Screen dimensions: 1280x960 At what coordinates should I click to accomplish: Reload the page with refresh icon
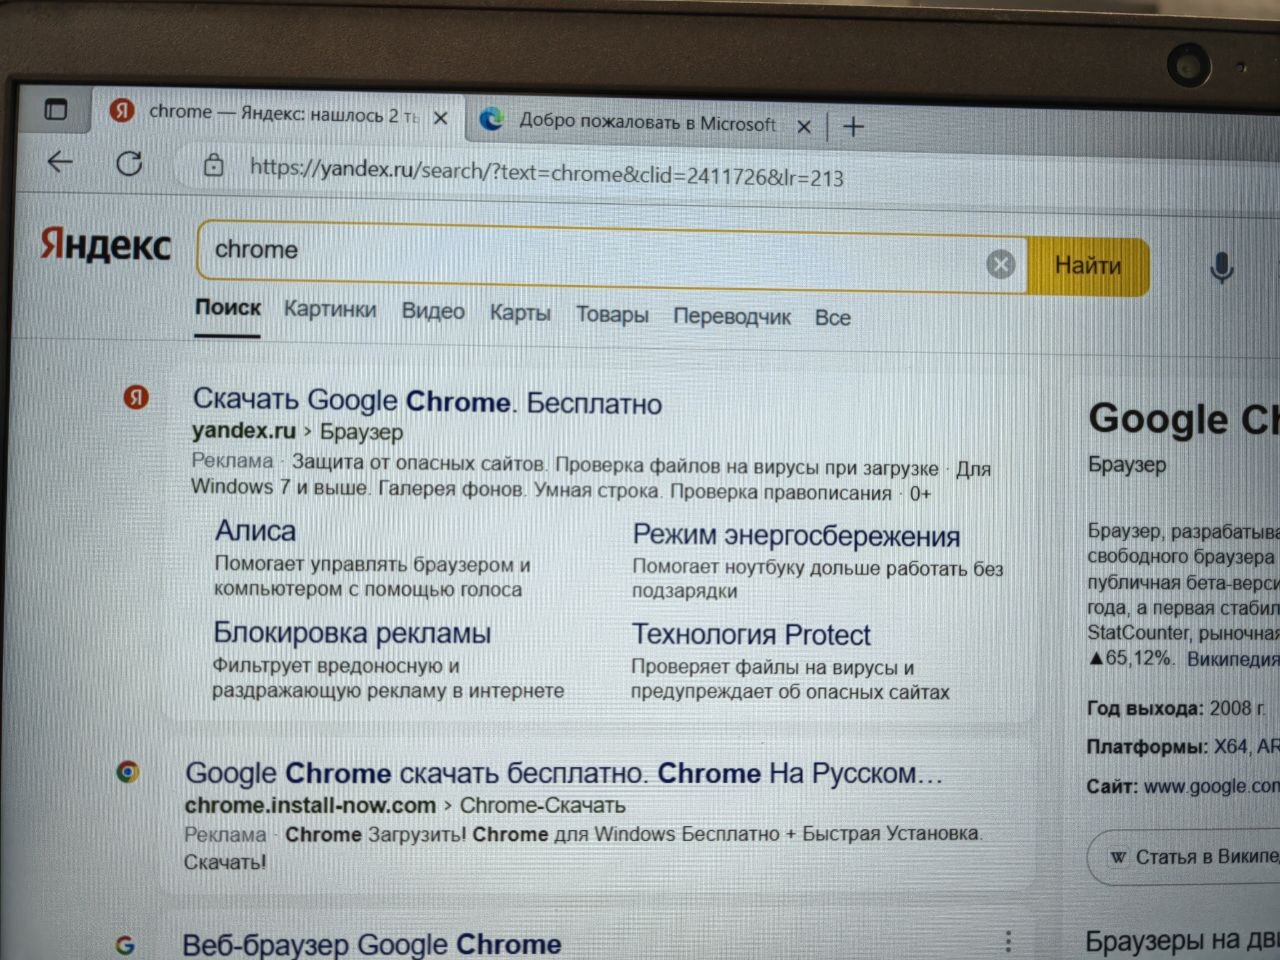[x=129, y=163]
